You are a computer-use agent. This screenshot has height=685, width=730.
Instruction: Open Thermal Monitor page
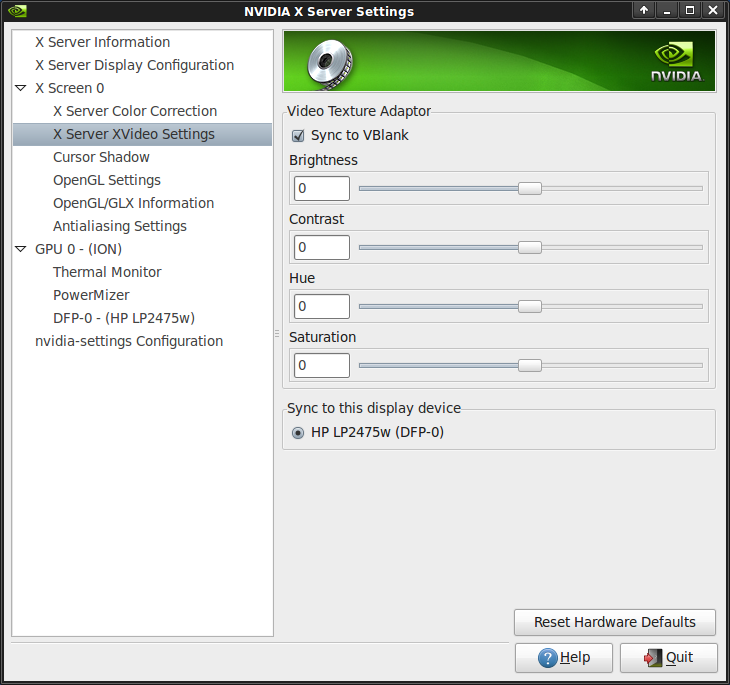(x=107, y=272)
